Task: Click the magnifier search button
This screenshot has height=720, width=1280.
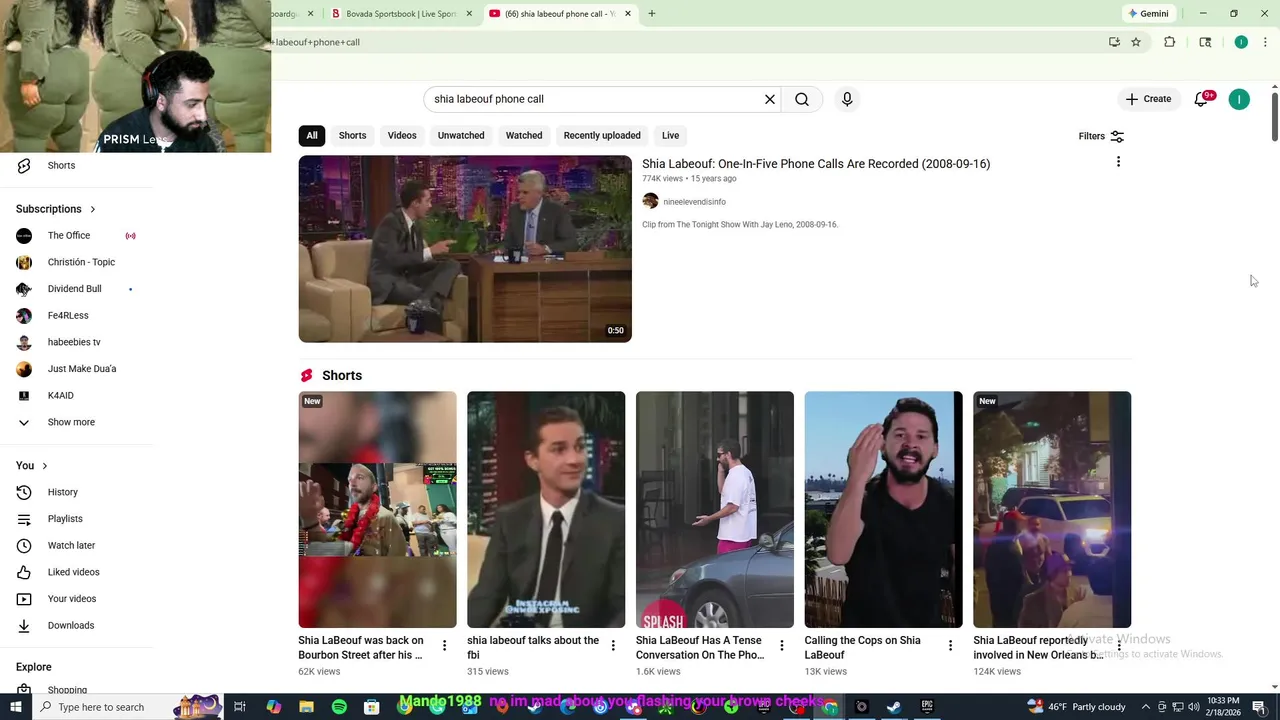Action: coord(802,99)
